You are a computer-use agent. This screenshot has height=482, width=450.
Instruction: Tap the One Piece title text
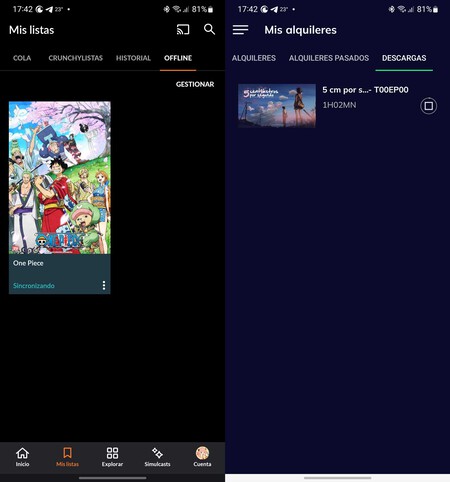(28, 263)
